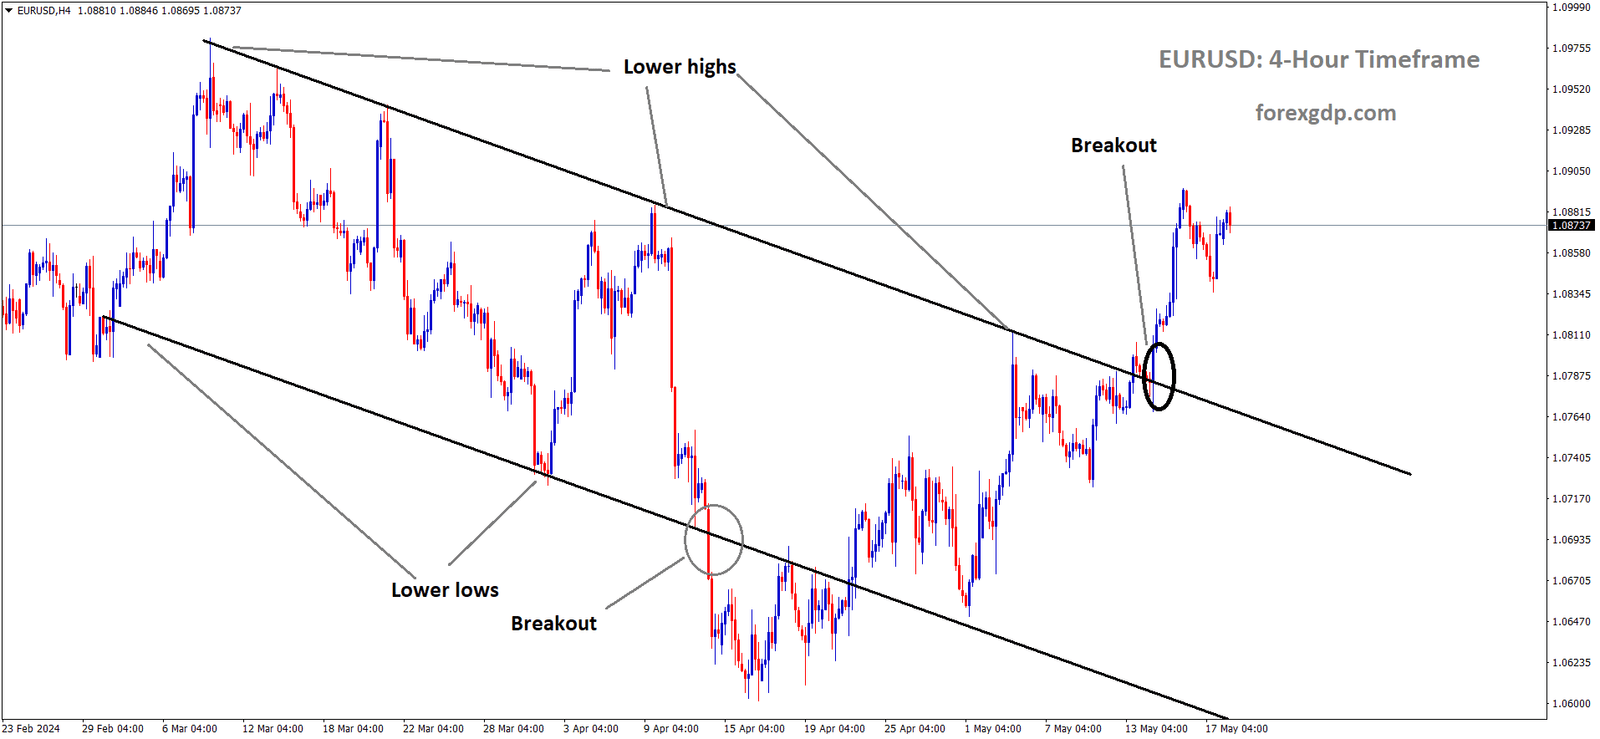Click the 1.06470 price axis label

tap(1571, 622)
